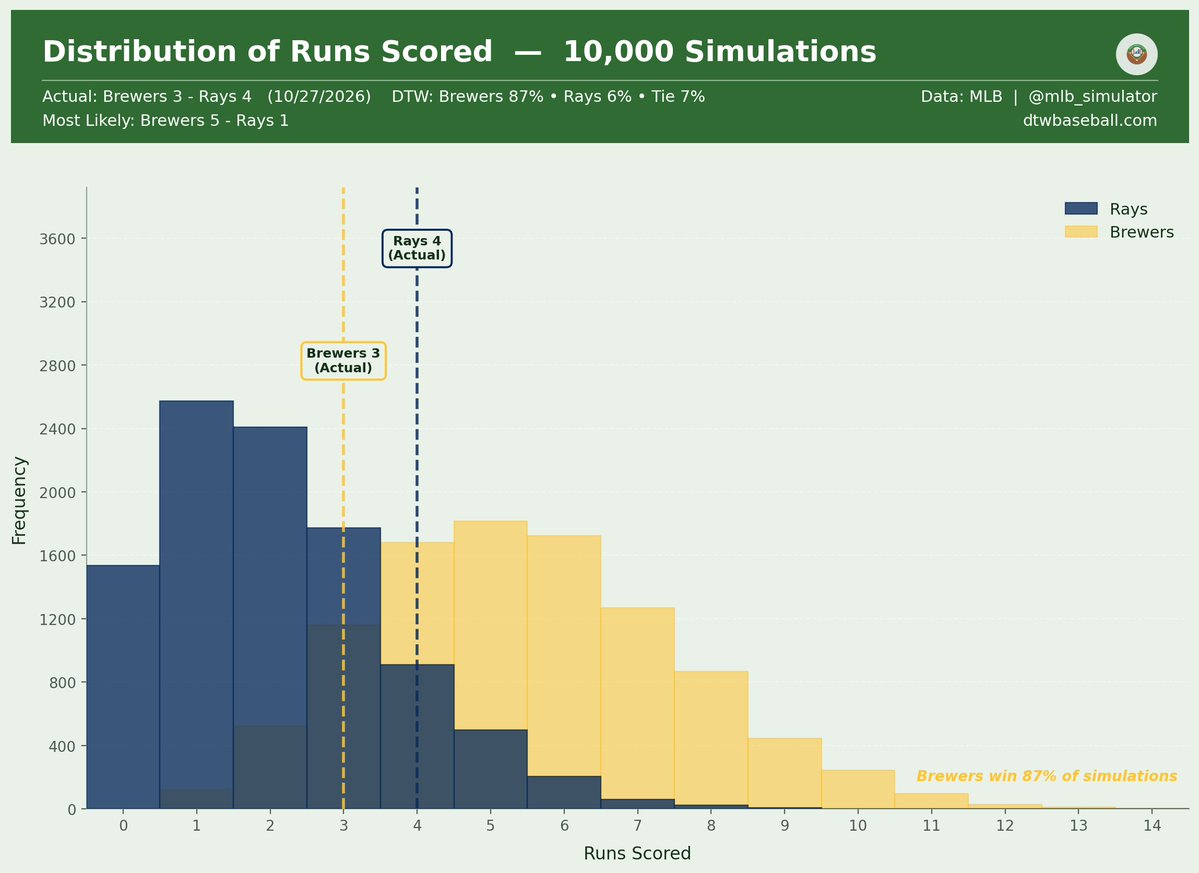
Task: Click the 'DTW: Brewers 87%' probability text
Action: point(467,96)
